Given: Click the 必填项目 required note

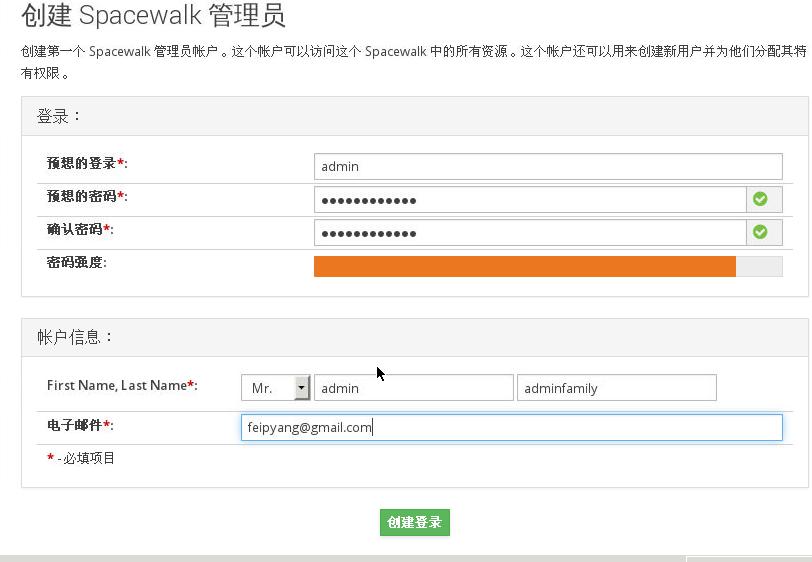Looking at the screenshot, I should pos(81,458).
